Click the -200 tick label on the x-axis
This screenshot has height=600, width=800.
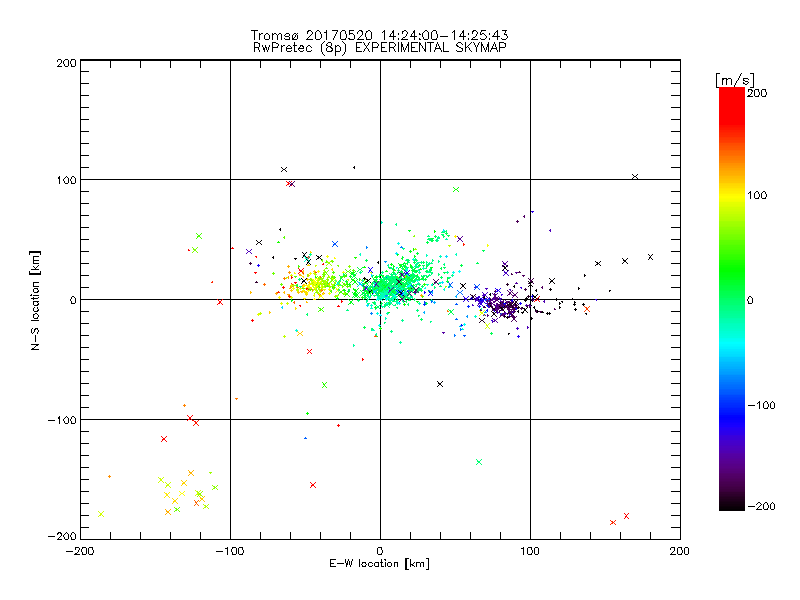click(x=80, y=551)
